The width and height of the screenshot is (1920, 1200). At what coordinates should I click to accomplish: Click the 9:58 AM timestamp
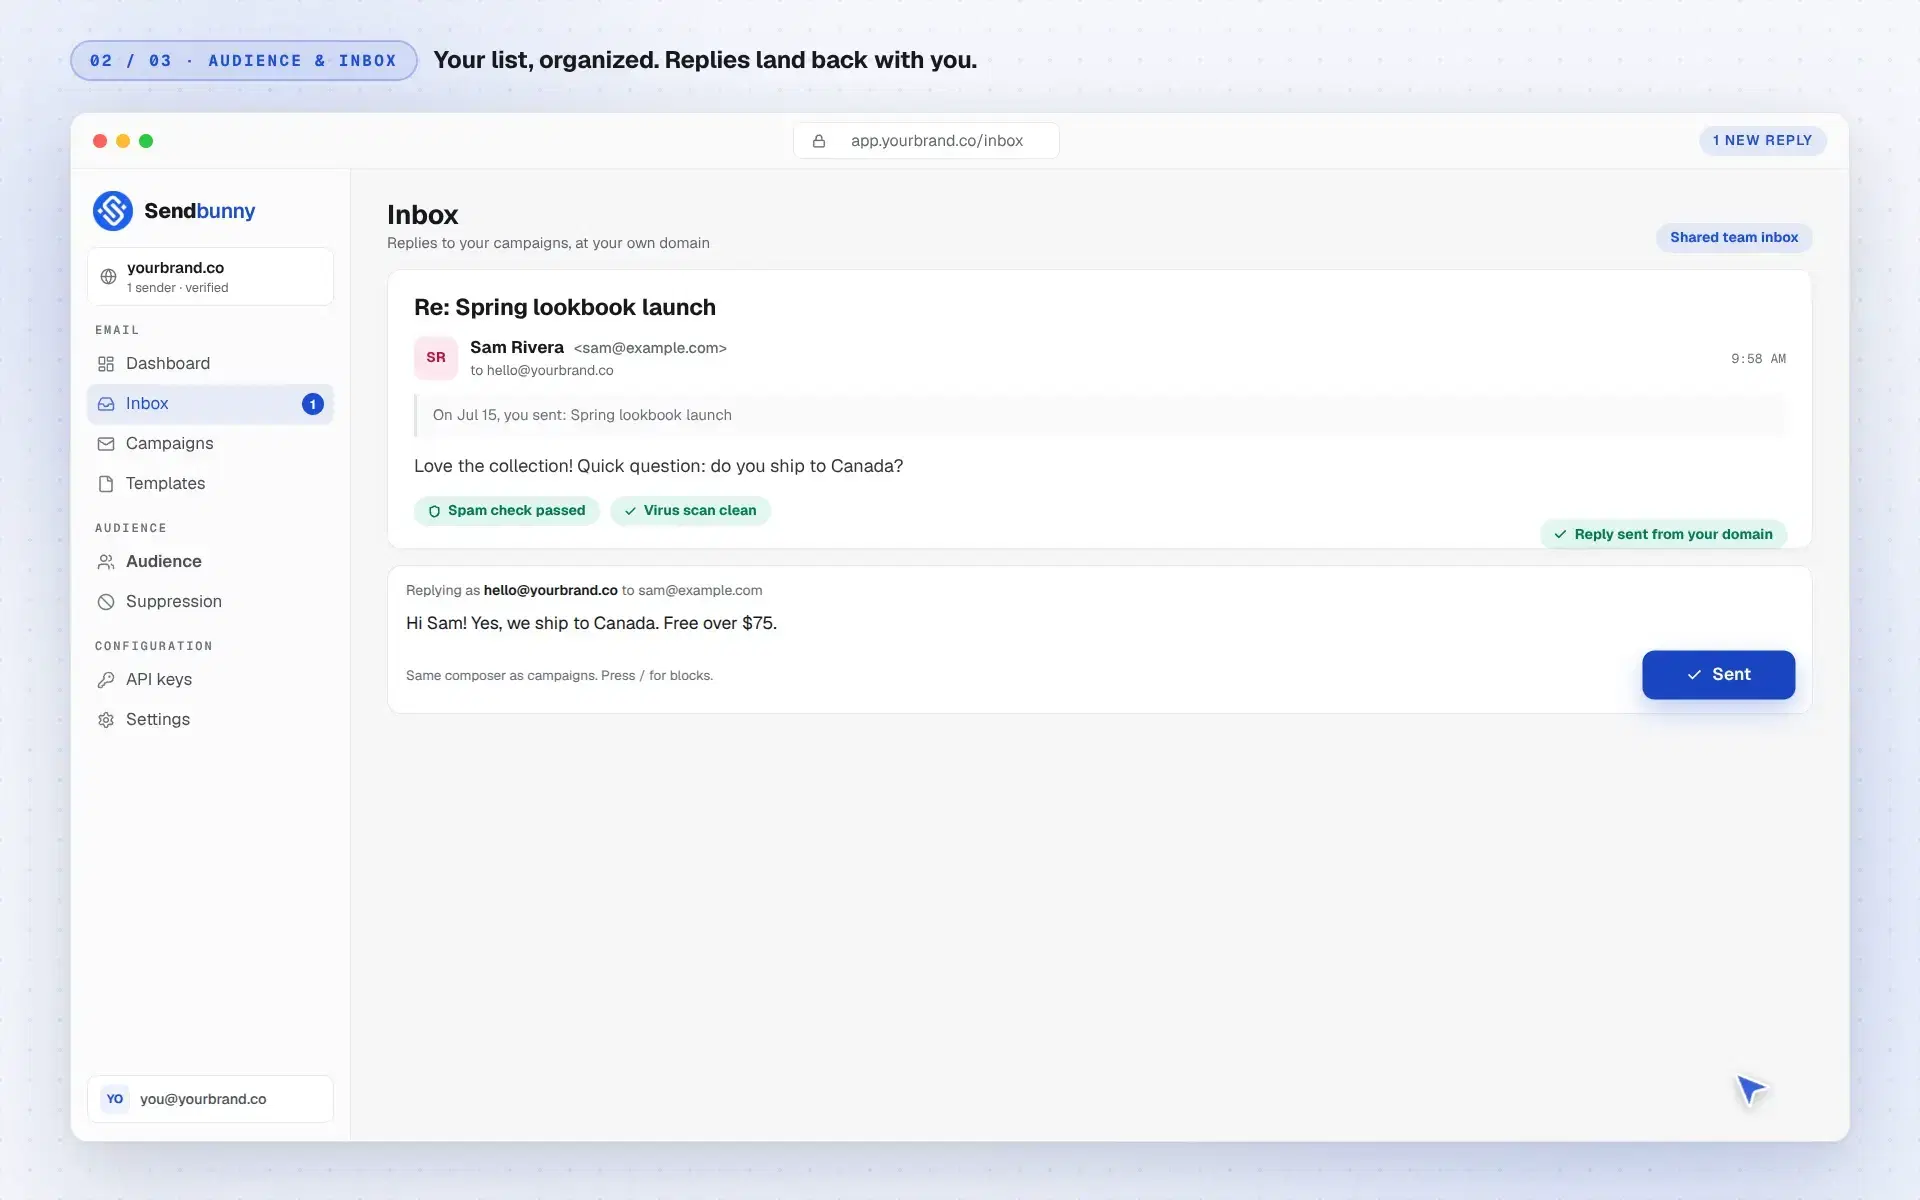(x=1758, y=359)
